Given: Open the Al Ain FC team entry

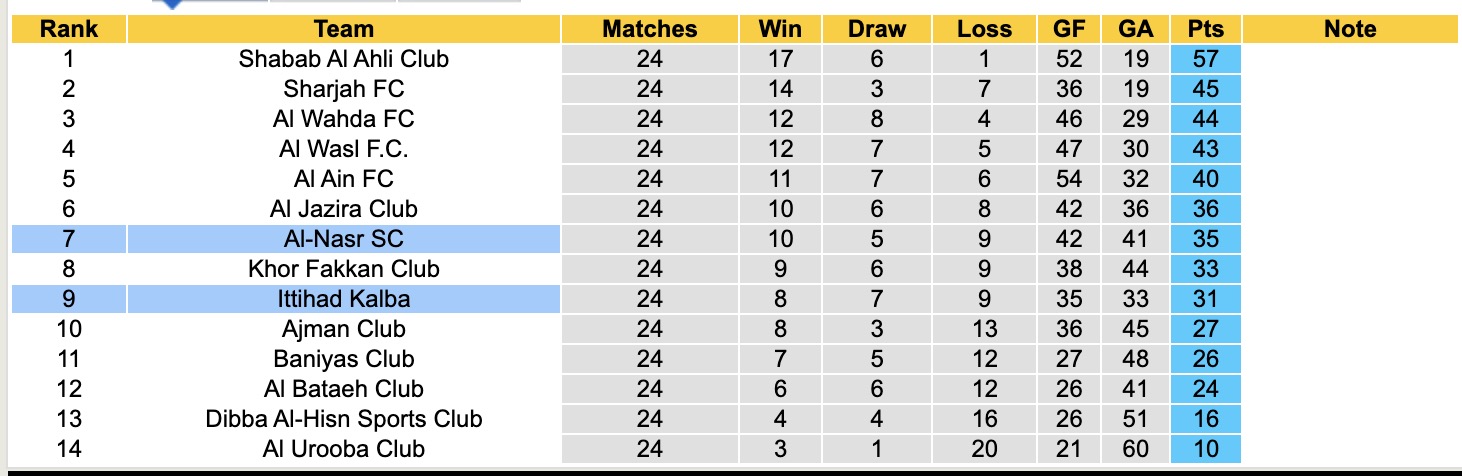Looking at the screenshot, I should [x=343, y=179].
